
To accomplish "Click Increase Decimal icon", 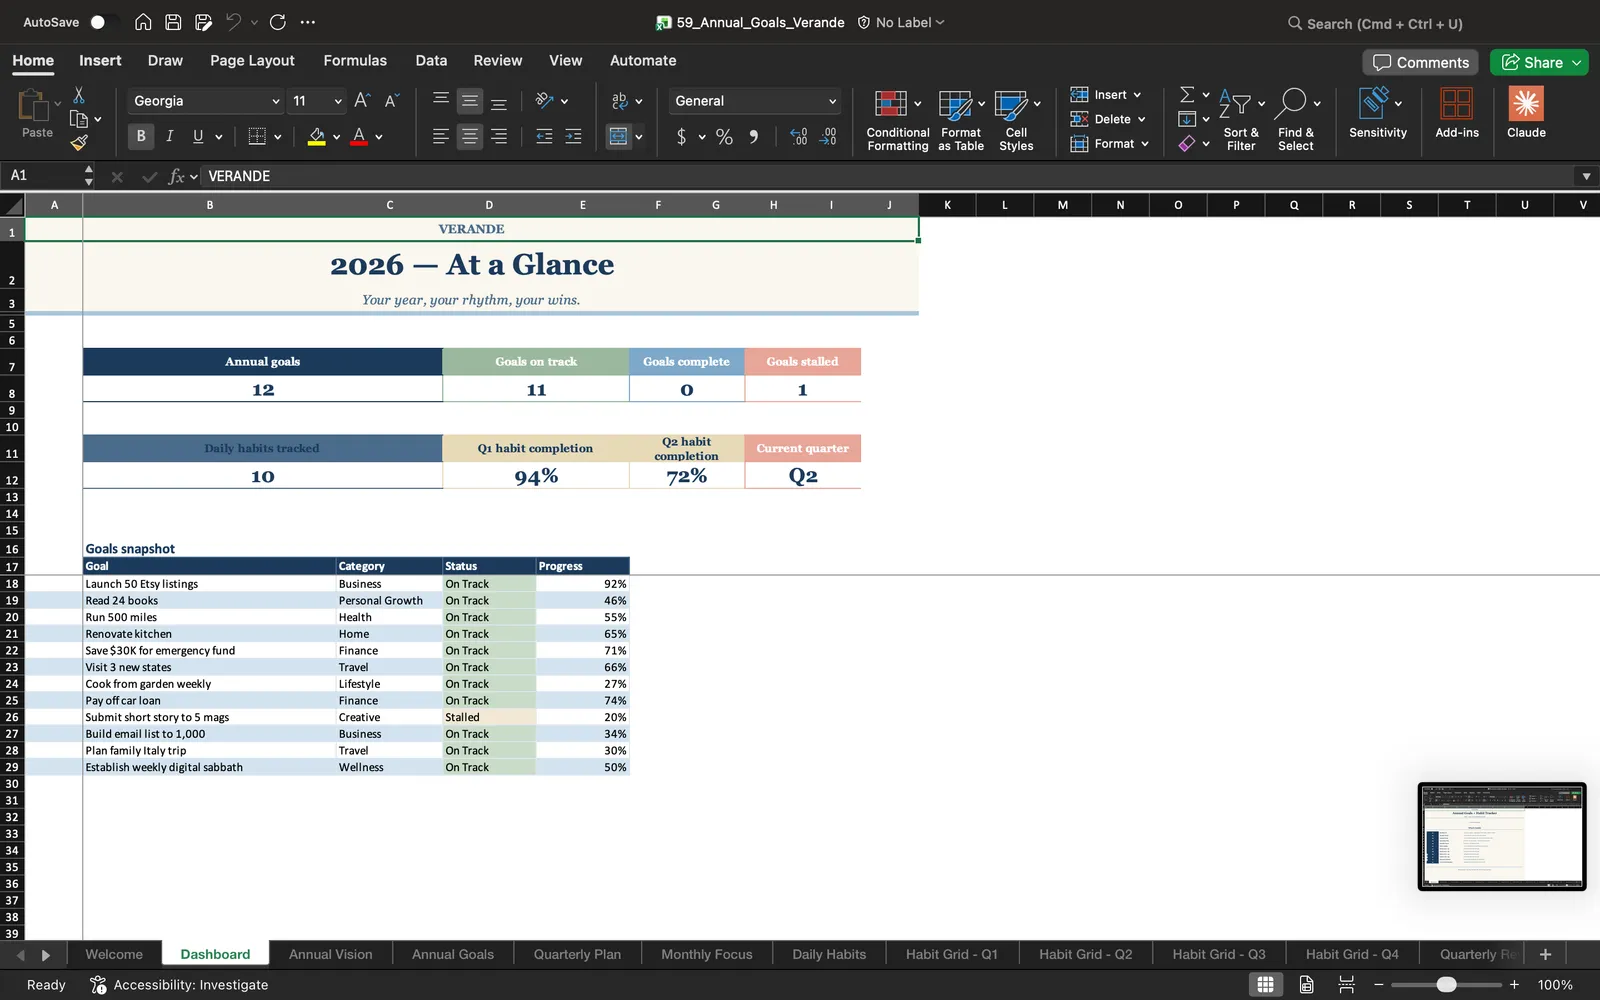I will (798, 137).
